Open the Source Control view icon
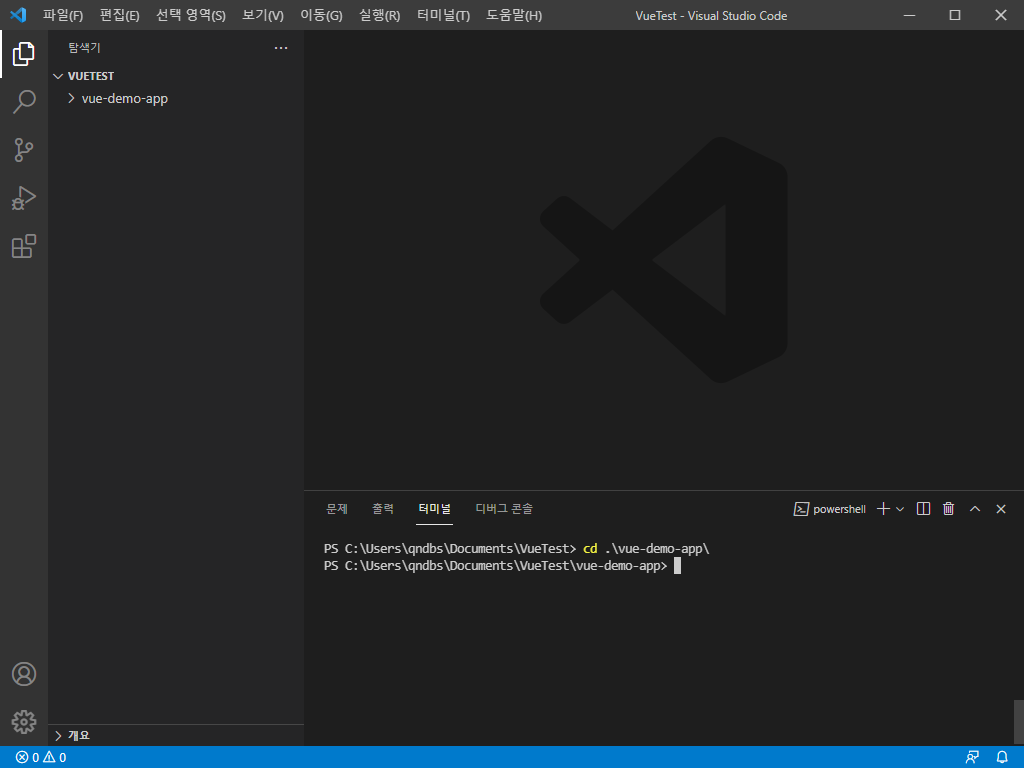This screenshot has width=1024, height=768. tap(24, 150)
